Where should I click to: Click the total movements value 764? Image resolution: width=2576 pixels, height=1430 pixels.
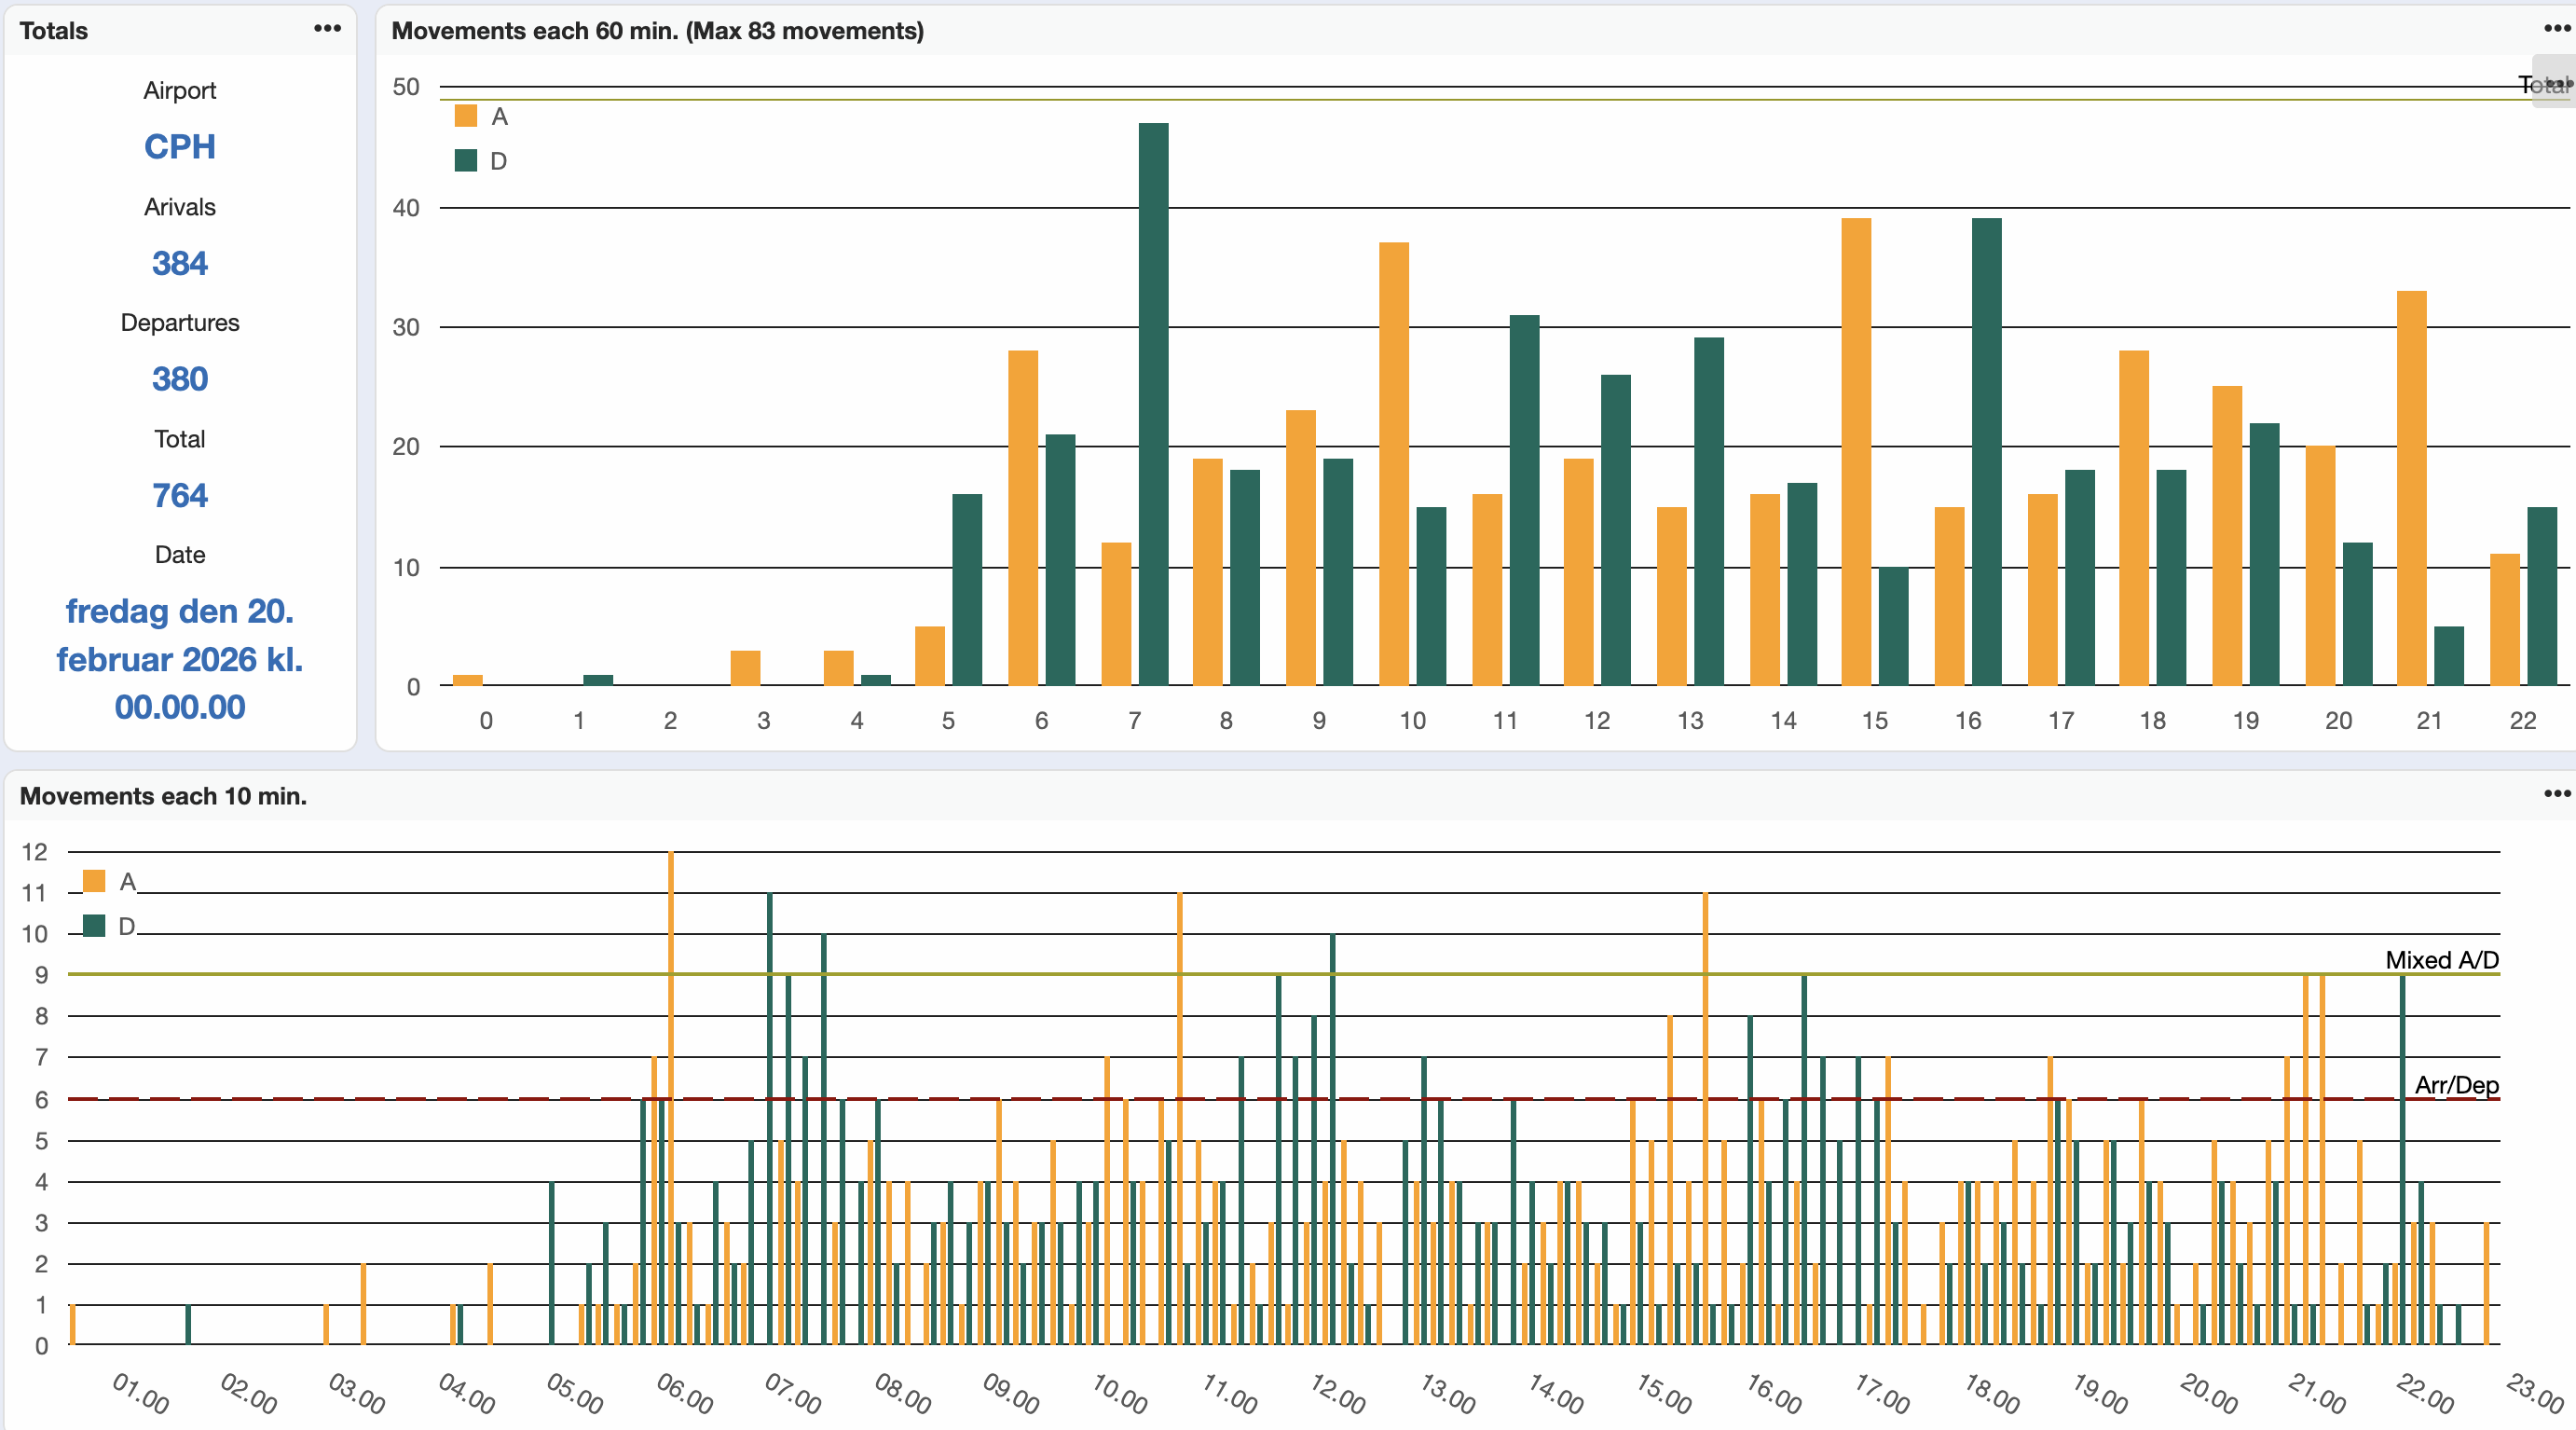(x=180, y=495)
